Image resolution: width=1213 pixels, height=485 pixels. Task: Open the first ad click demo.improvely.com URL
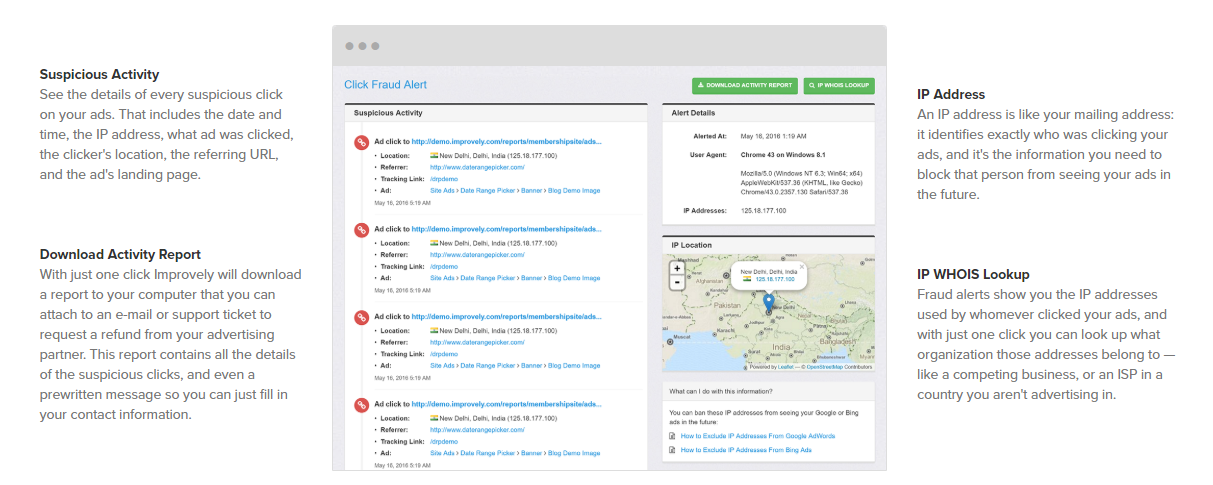click(507, 142)
